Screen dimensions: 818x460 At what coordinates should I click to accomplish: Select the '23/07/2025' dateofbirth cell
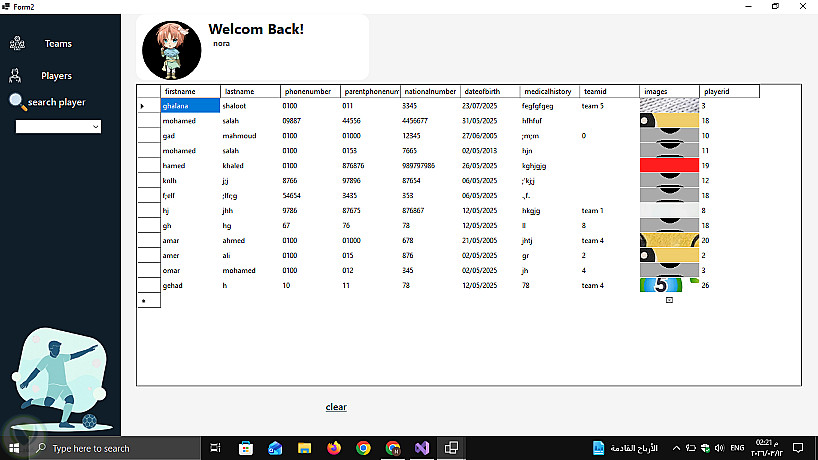pyautogui.click(x=490, y=106)
